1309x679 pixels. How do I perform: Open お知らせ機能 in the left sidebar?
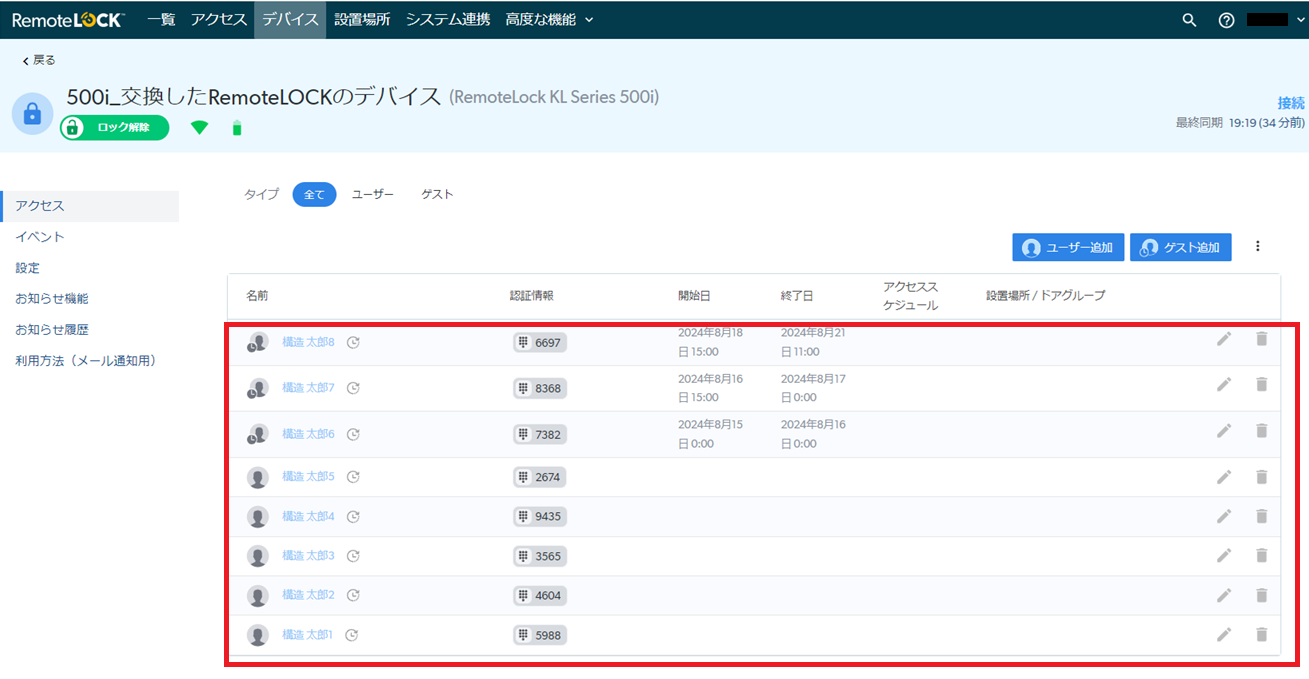[x=52, y=299]
